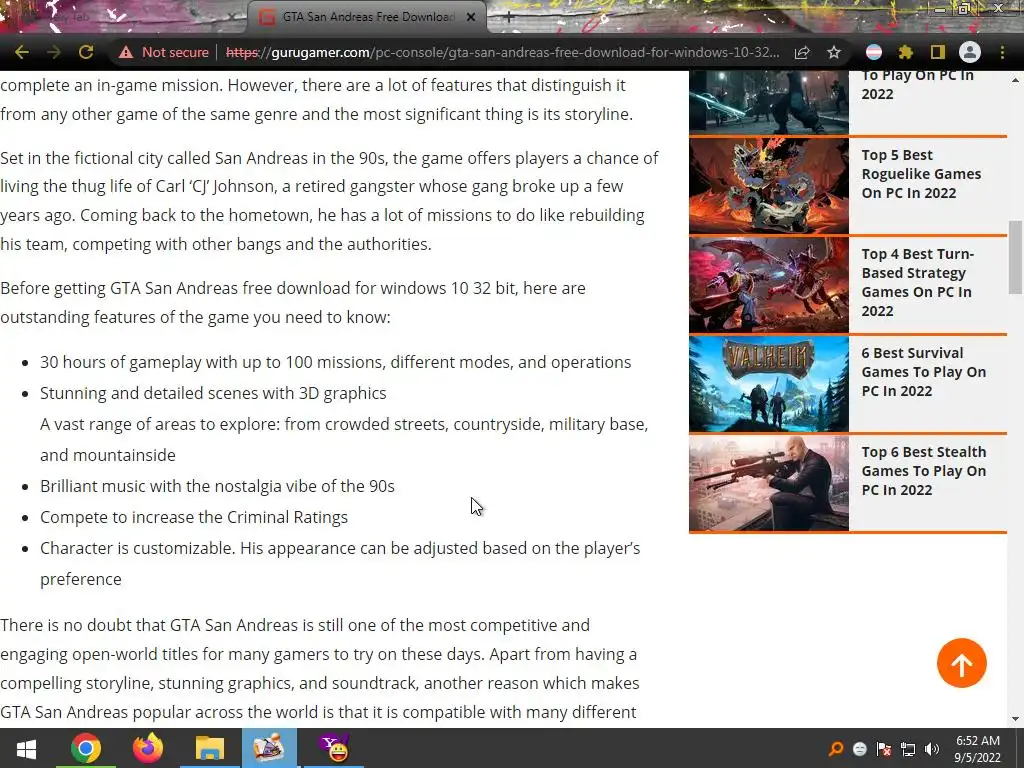Open the 6:52 AM clock calendar
The height and width of the screenshot is (768, 1024).
coord(978,749)
